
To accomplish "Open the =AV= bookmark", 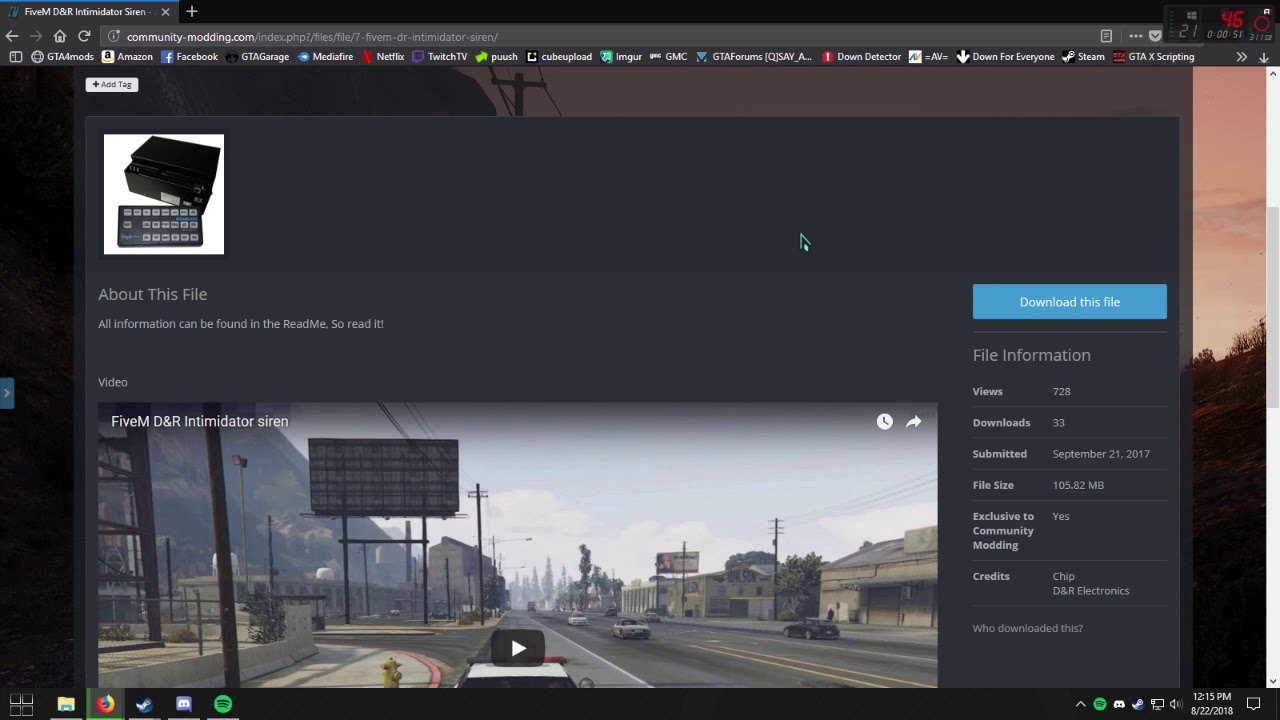I will click(x=928, y=57).
